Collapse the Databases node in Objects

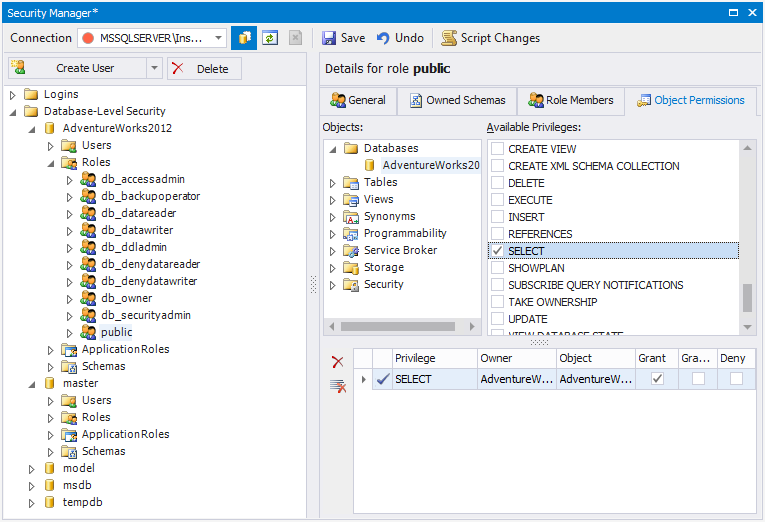[x=333, y=149]
